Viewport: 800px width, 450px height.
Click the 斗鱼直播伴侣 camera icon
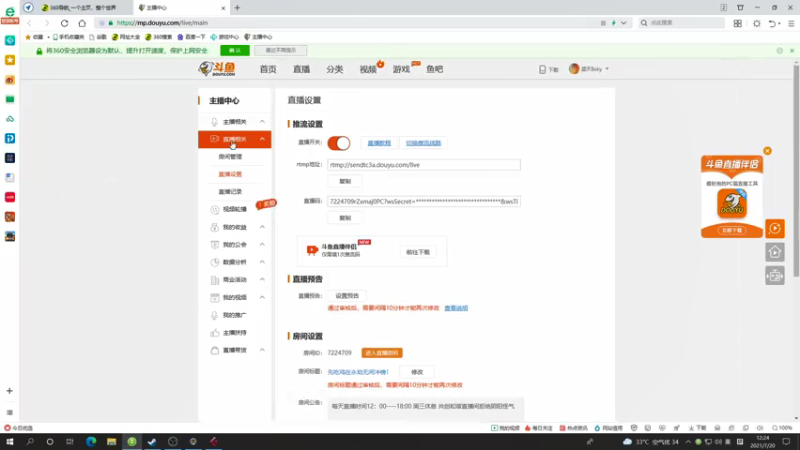312,250
